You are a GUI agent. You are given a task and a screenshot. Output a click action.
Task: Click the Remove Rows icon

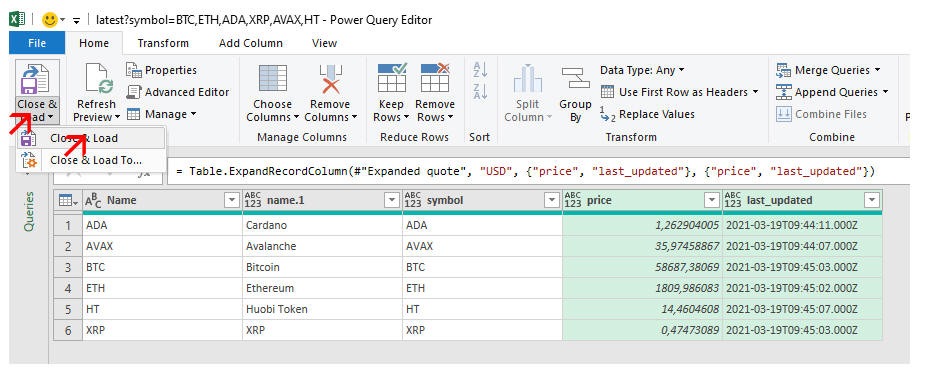[x=435, y=77]
